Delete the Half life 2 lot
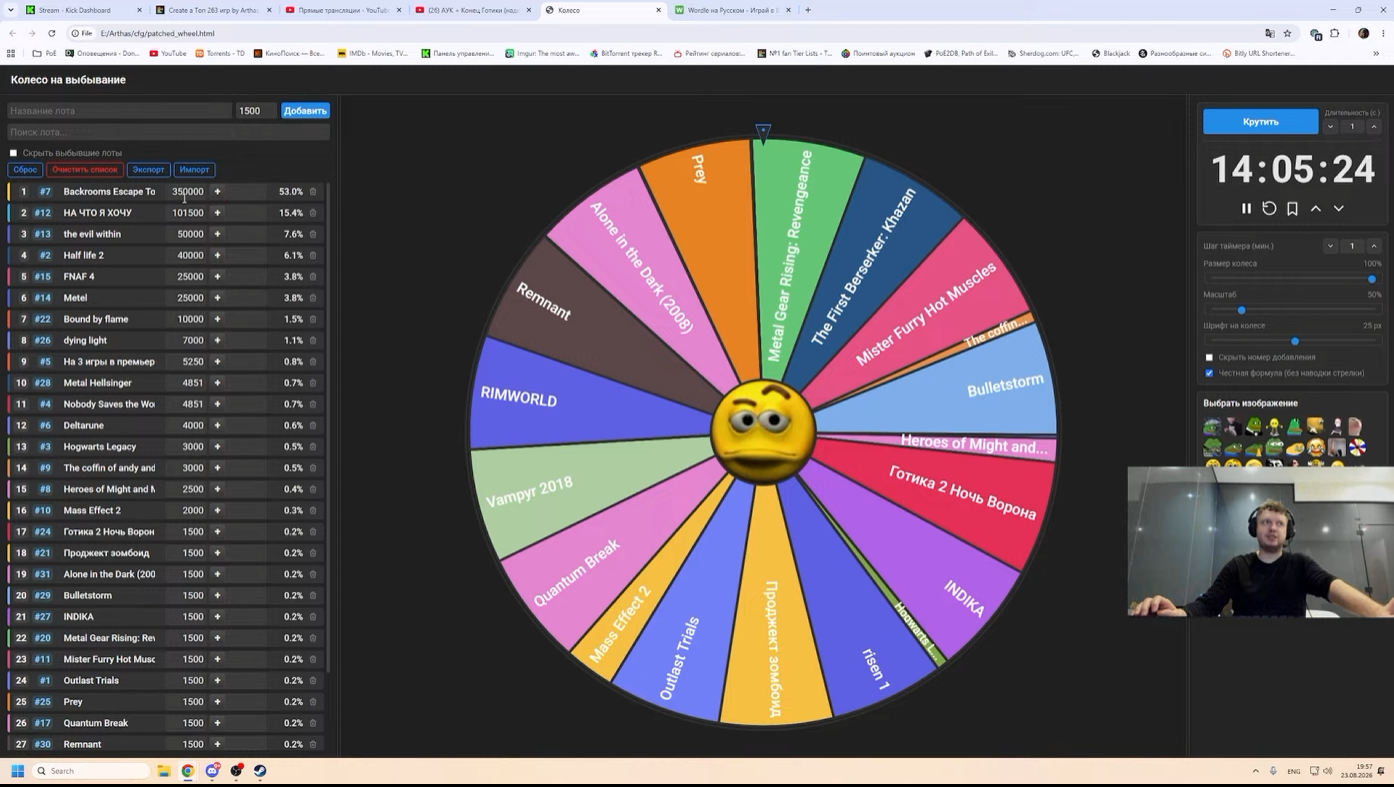Viewport: 1394px width, 787px height. 313,256
